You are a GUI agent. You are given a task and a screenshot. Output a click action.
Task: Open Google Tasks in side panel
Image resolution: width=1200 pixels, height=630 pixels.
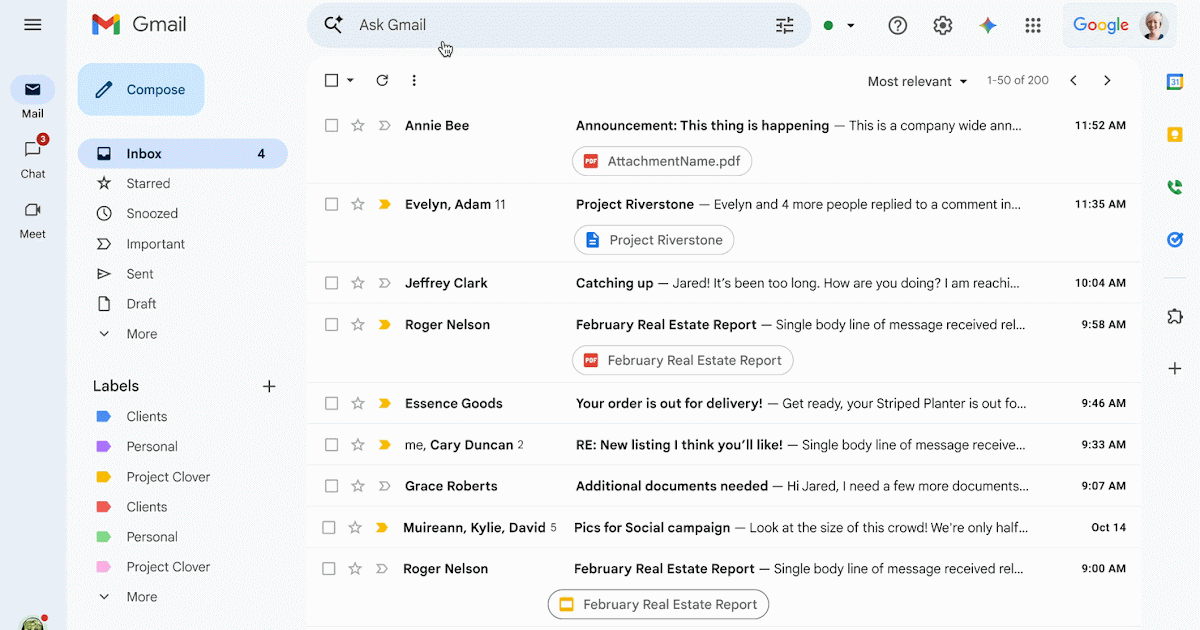pos(1174,239)
